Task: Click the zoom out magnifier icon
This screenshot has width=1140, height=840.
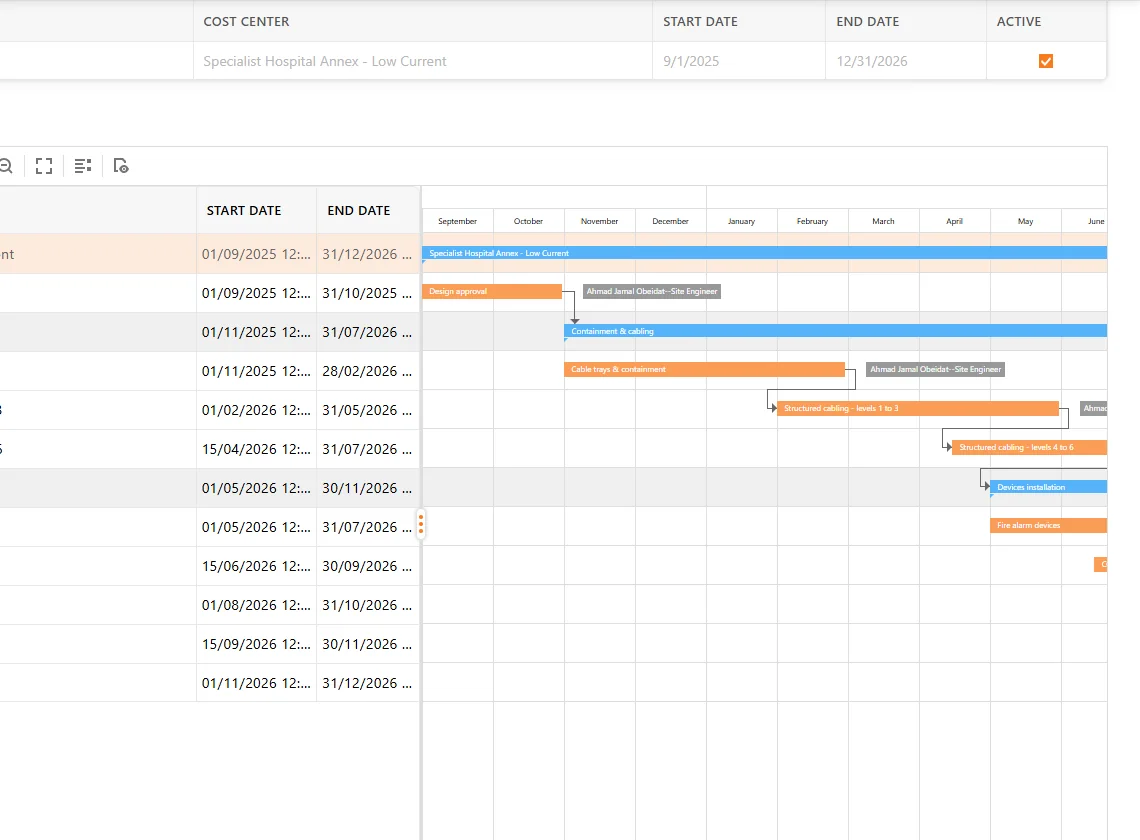Action: (x=6, y=167)
